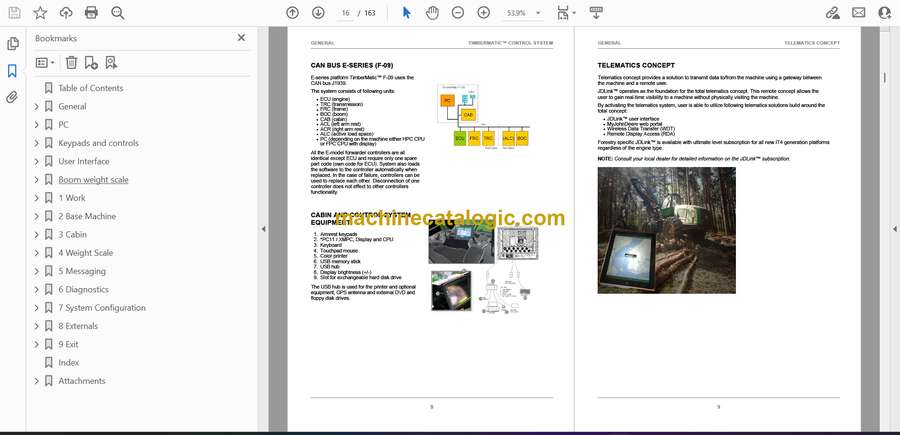Go to the previous page
900x435 pixels.
pyautogui.click(x=293, y=13)
